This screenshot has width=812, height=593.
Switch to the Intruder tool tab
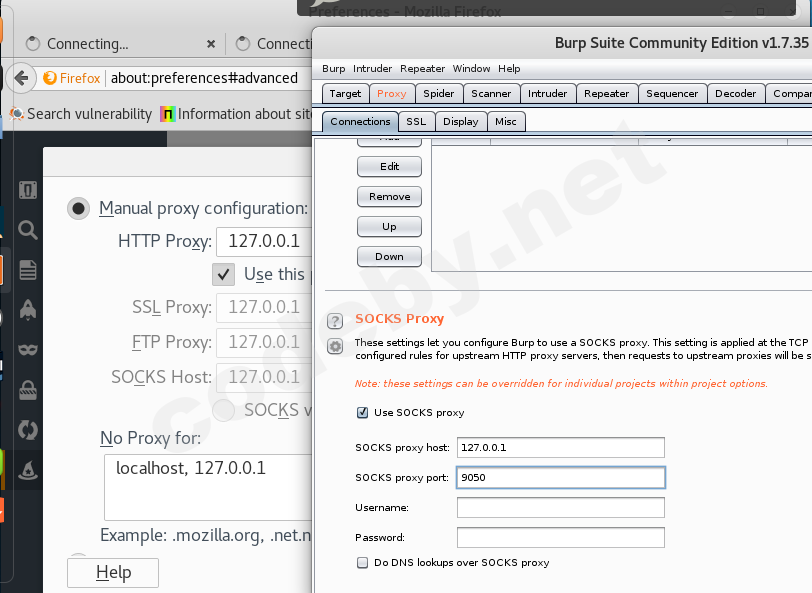coord(548,94)
